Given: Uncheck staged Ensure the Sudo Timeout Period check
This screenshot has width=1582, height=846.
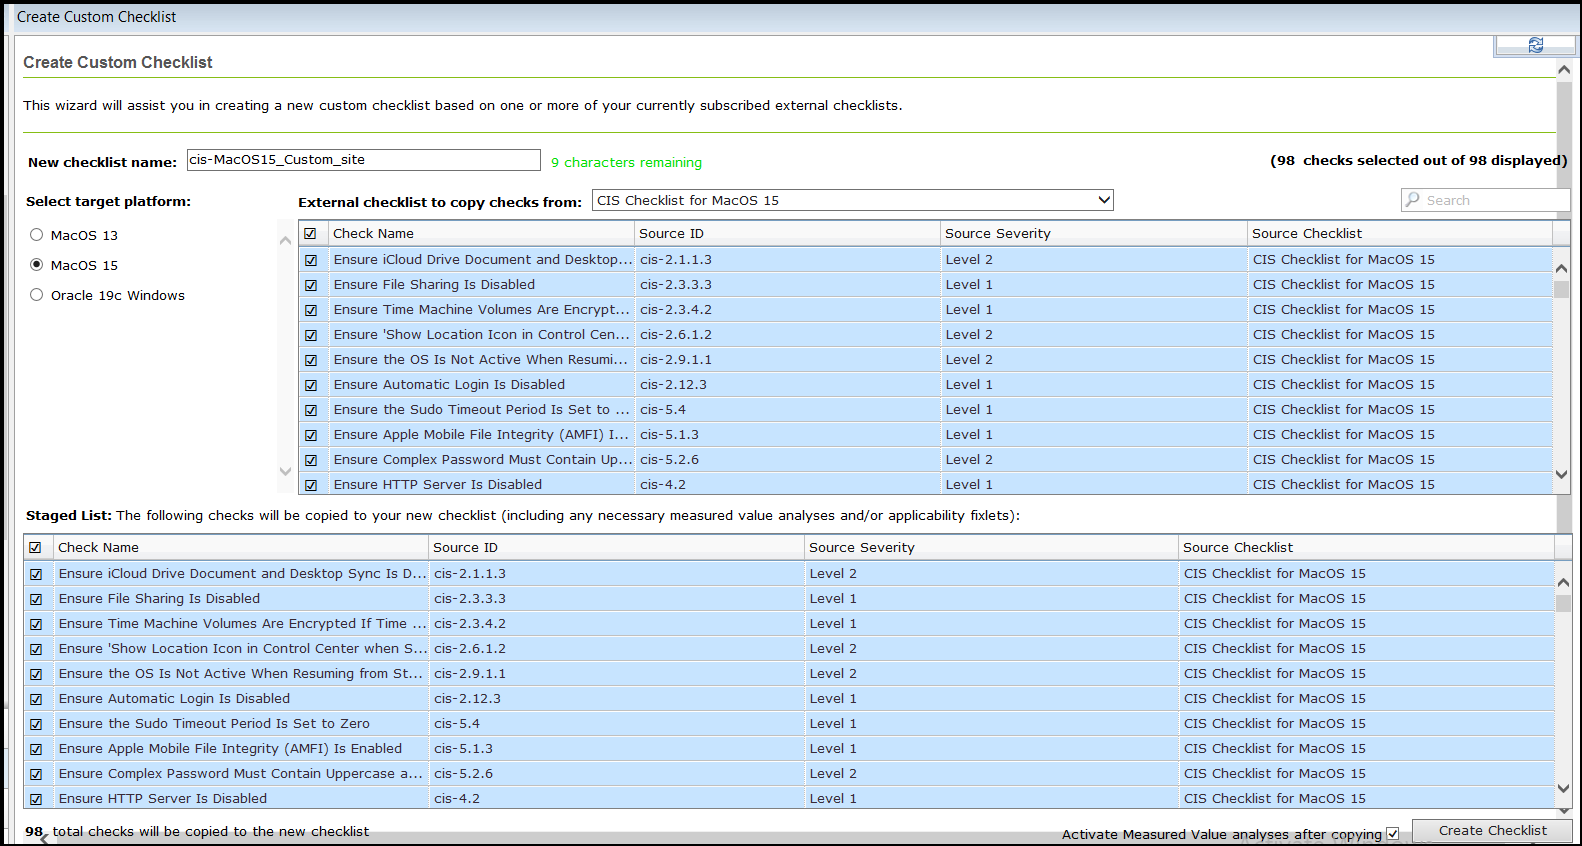Looking at the screenshot, I should click(x=36, y=724).
